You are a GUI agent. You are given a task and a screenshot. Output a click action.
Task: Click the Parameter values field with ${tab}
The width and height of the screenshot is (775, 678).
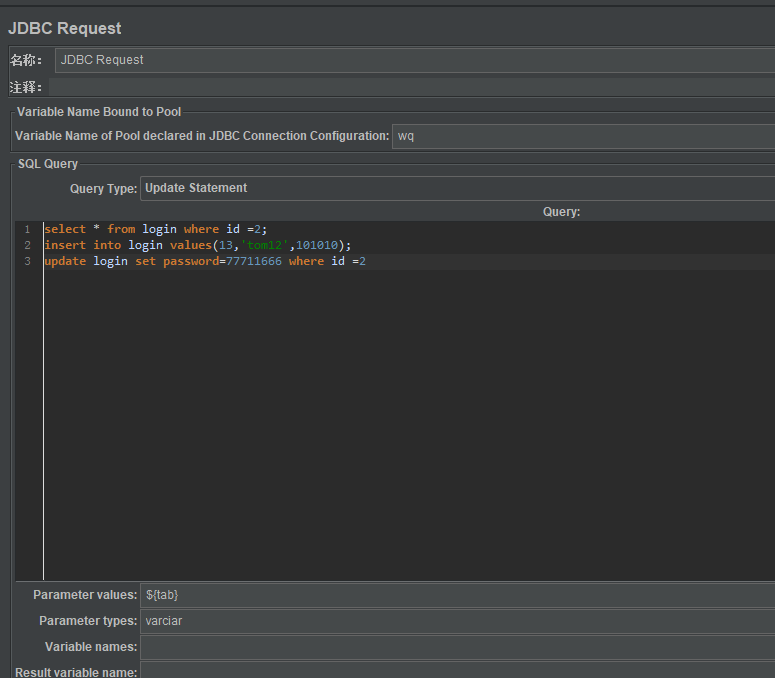click(458, 595)
